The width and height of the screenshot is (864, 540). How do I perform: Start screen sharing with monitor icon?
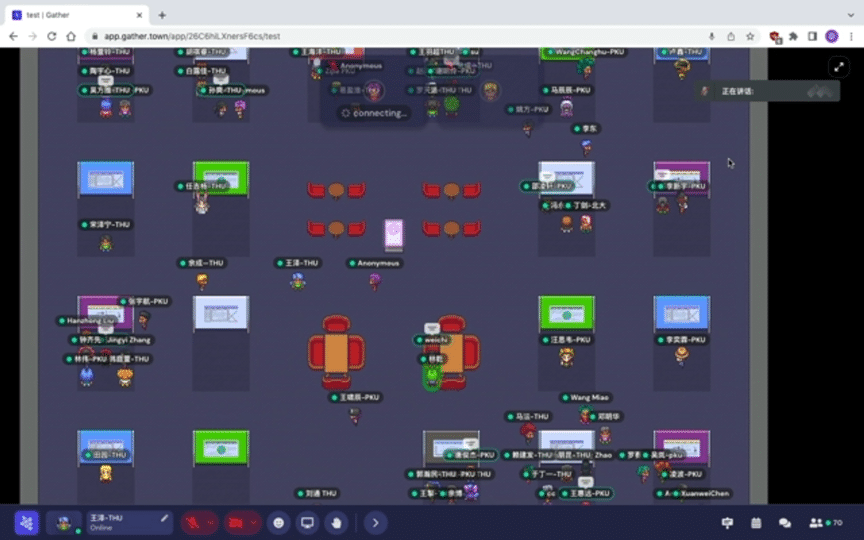[308, 522]
